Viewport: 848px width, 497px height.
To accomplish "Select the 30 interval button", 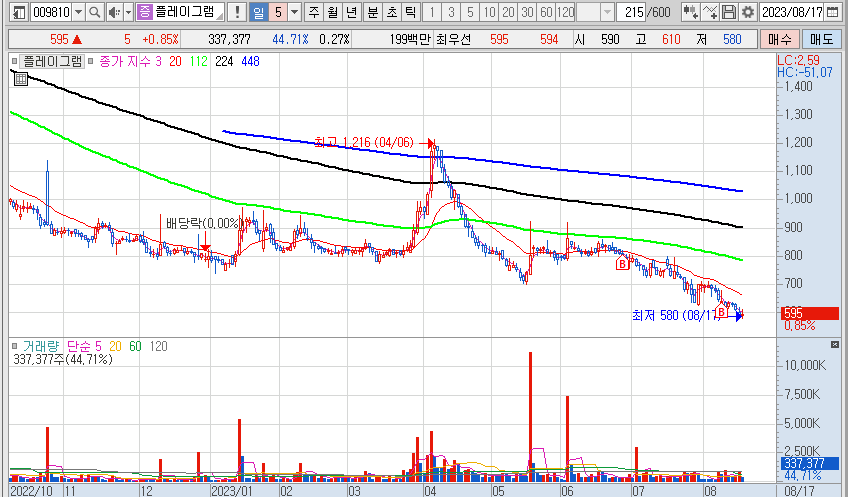I will point(527,12).
